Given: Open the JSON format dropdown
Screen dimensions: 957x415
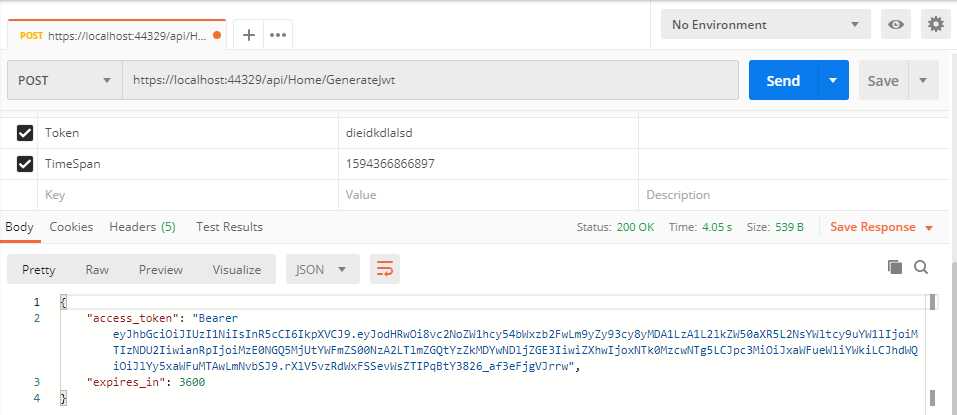Looking at the screenshot, I should (x=322, y=269).
